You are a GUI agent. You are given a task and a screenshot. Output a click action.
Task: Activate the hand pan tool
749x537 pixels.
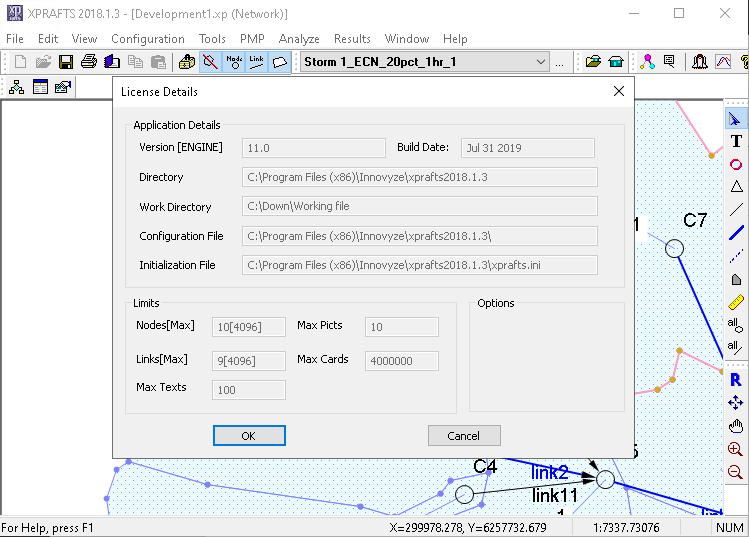pos(736,426)
